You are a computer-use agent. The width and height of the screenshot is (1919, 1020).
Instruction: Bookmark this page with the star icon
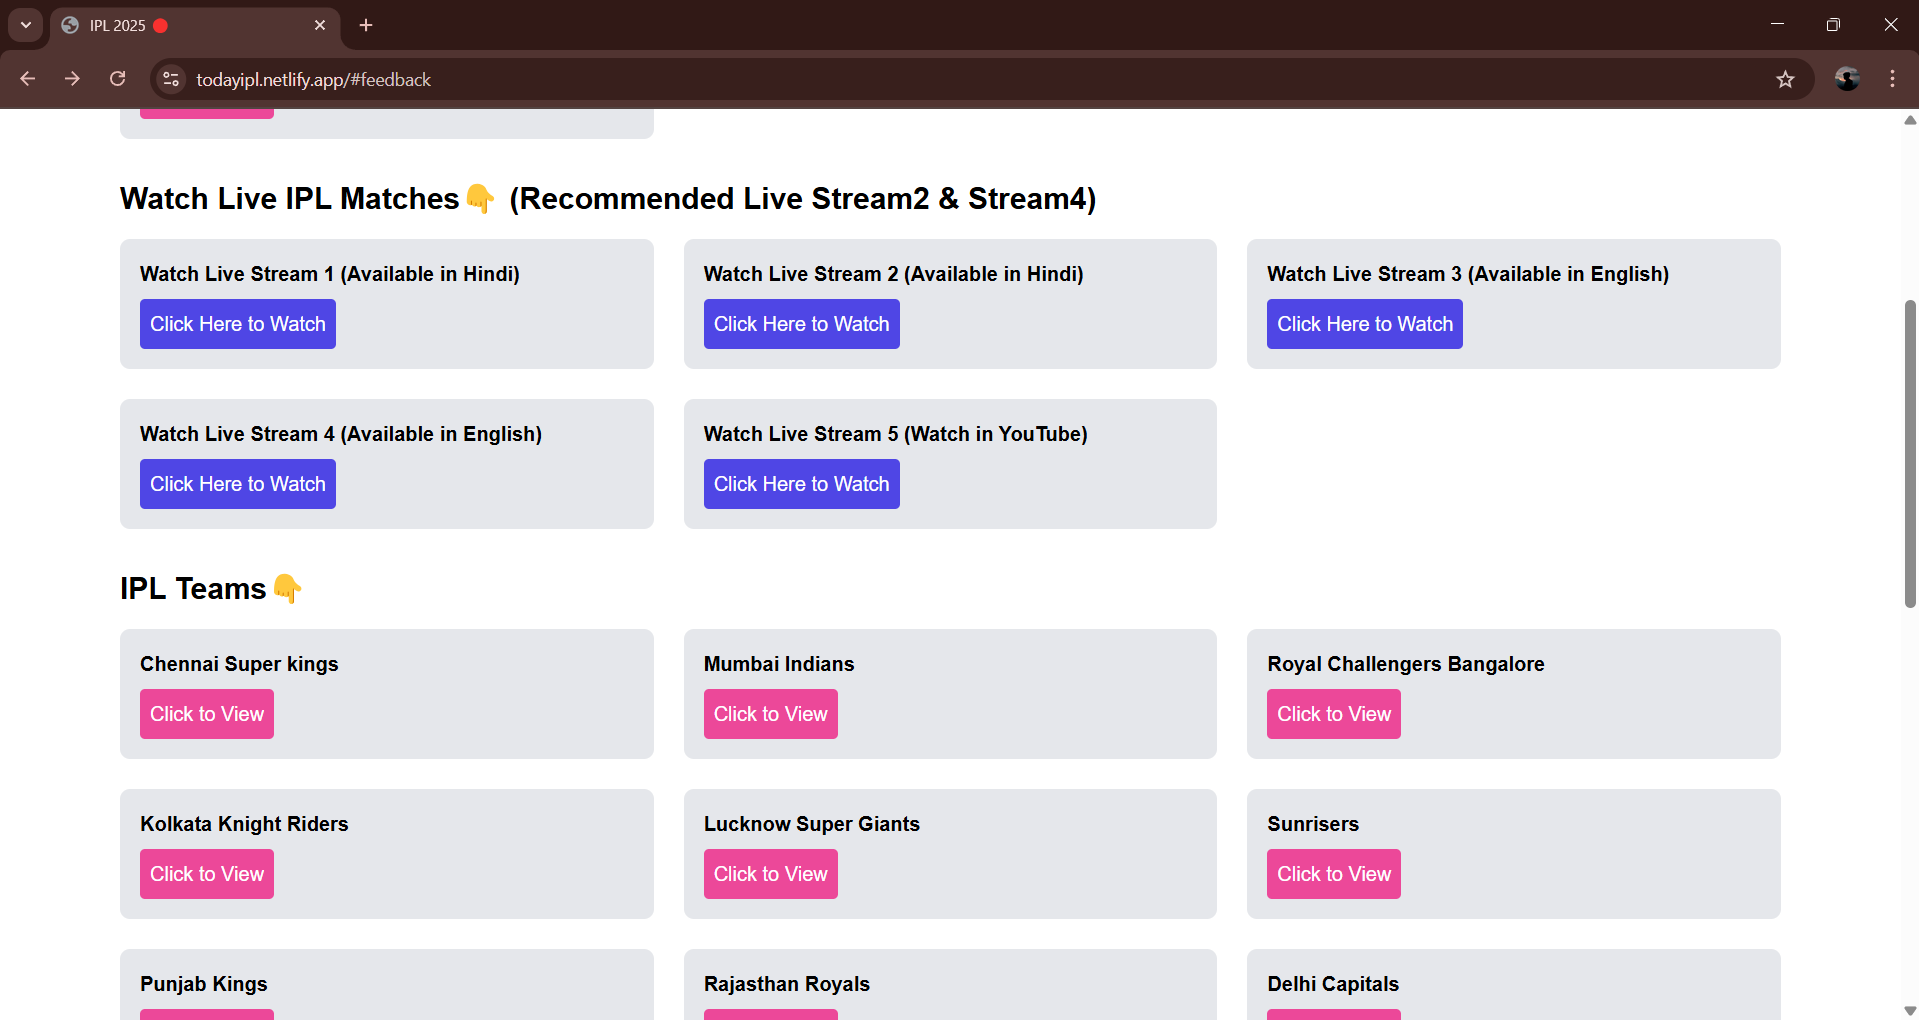pos(1786,79)
